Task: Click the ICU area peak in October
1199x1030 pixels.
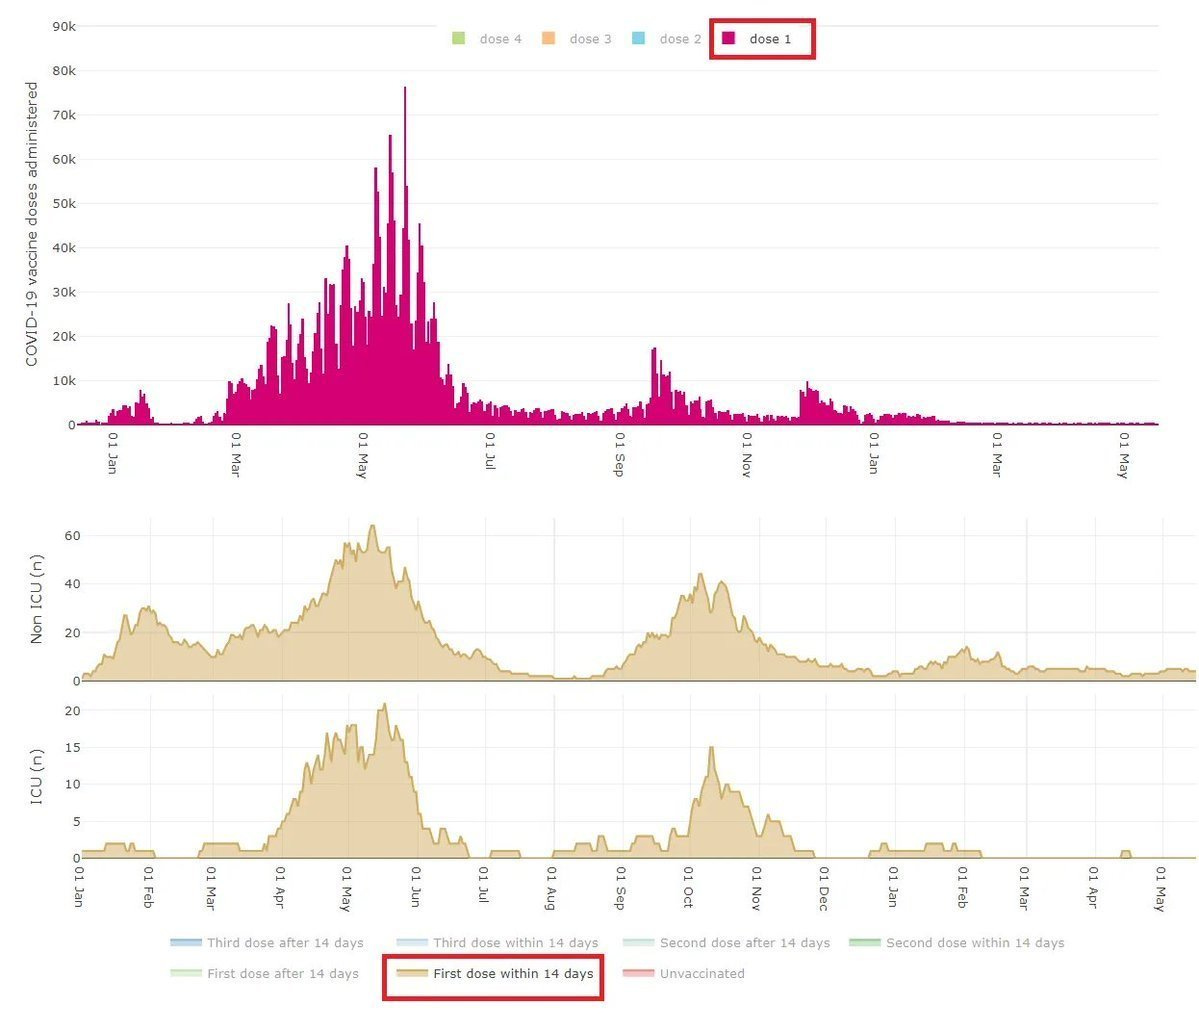Action: (x=711, y=749)
